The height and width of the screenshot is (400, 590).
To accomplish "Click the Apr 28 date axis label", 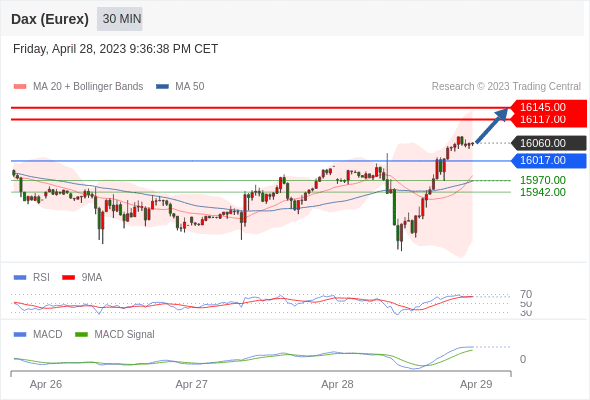I will (x=337, y=384).
